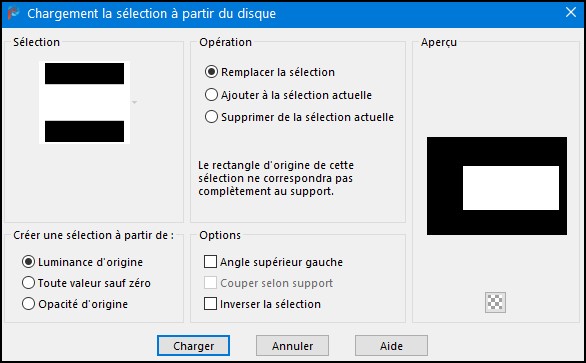Close the Chargement la sélection dialog
The height and width of the screenshot is (363, 586).
[x=571, y=12]
